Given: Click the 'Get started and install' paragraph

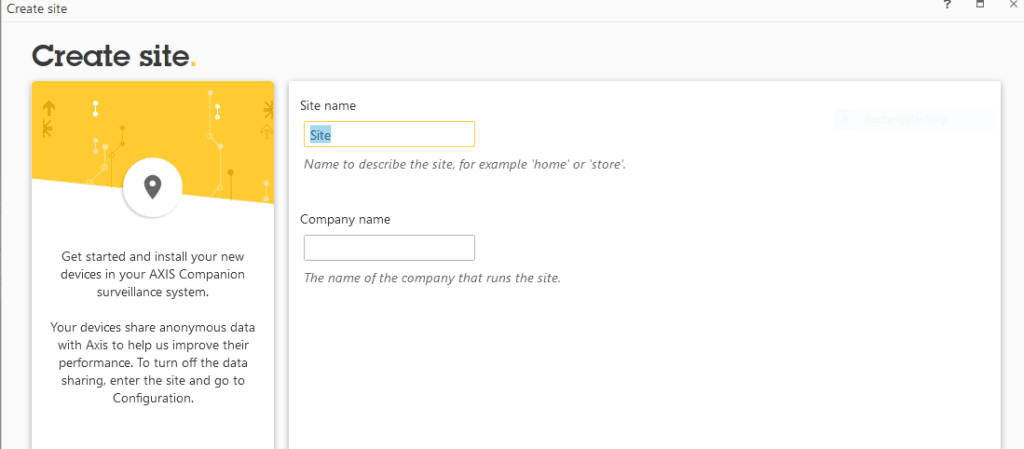Looking at the screenshot, I should tap(152, 275).
